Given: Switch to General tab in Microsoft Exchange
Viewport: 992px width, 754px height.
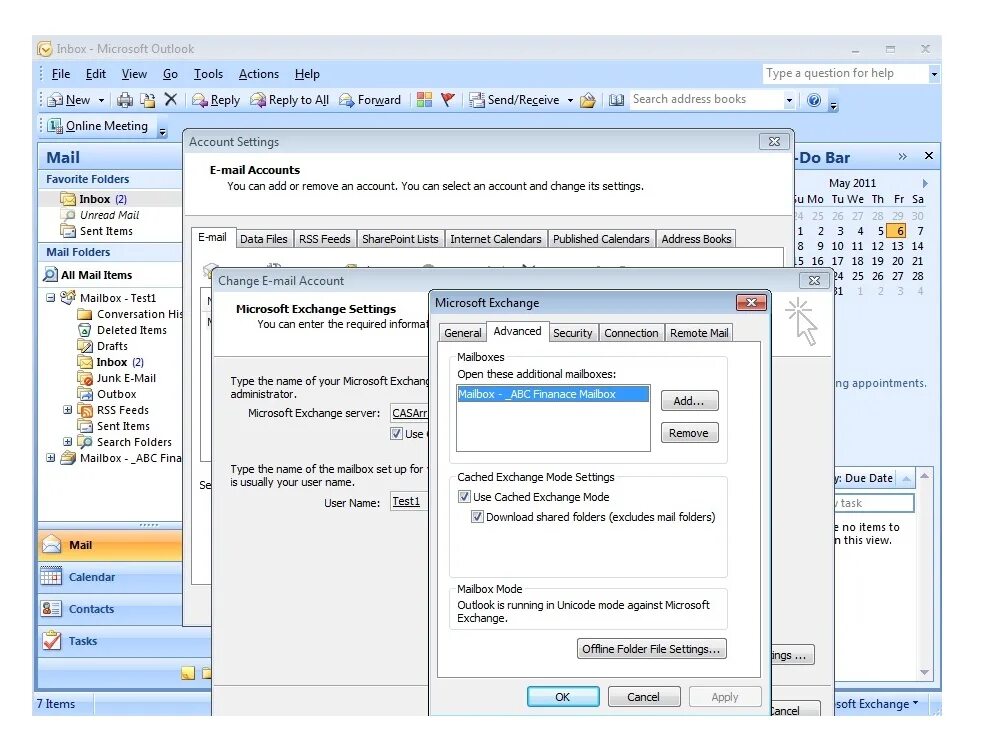Looking at the screenshot, I should (462, 333).
